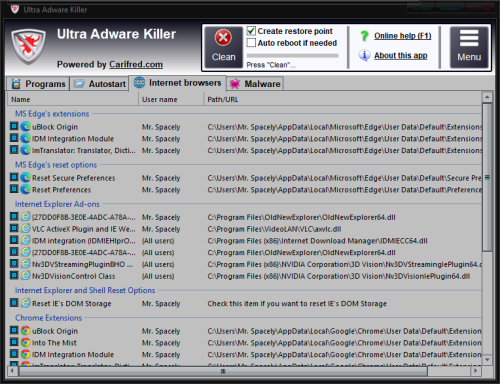Click Edge icon beside Reset Preferences
500x384 pixels.
click(25, 190)
